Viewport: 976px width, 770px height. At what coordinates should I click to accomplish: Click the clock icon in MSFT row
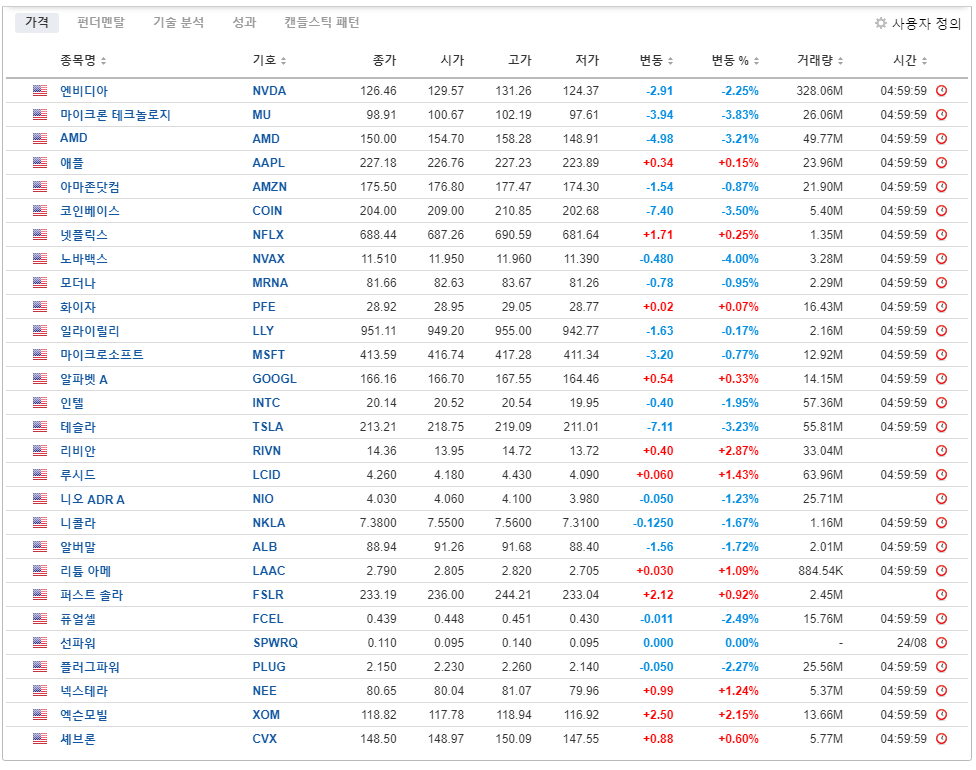click(x=942, y=355)
